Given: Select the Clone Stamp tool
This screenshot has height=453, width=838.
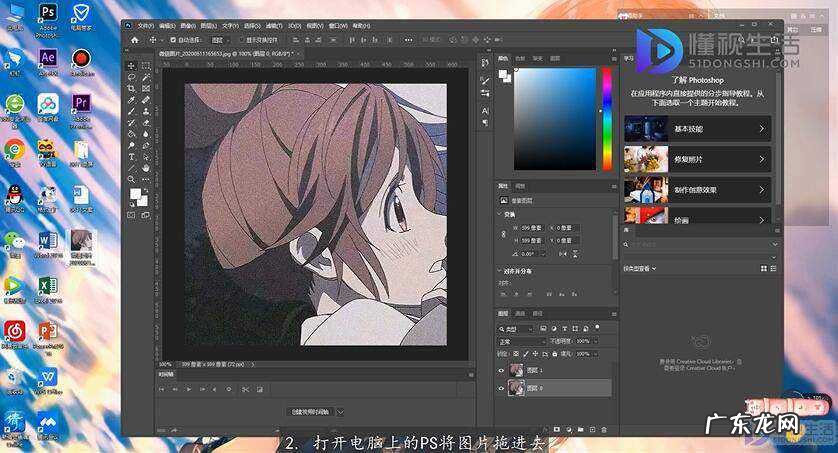Looking at the screenshot, I should [146, 111].
